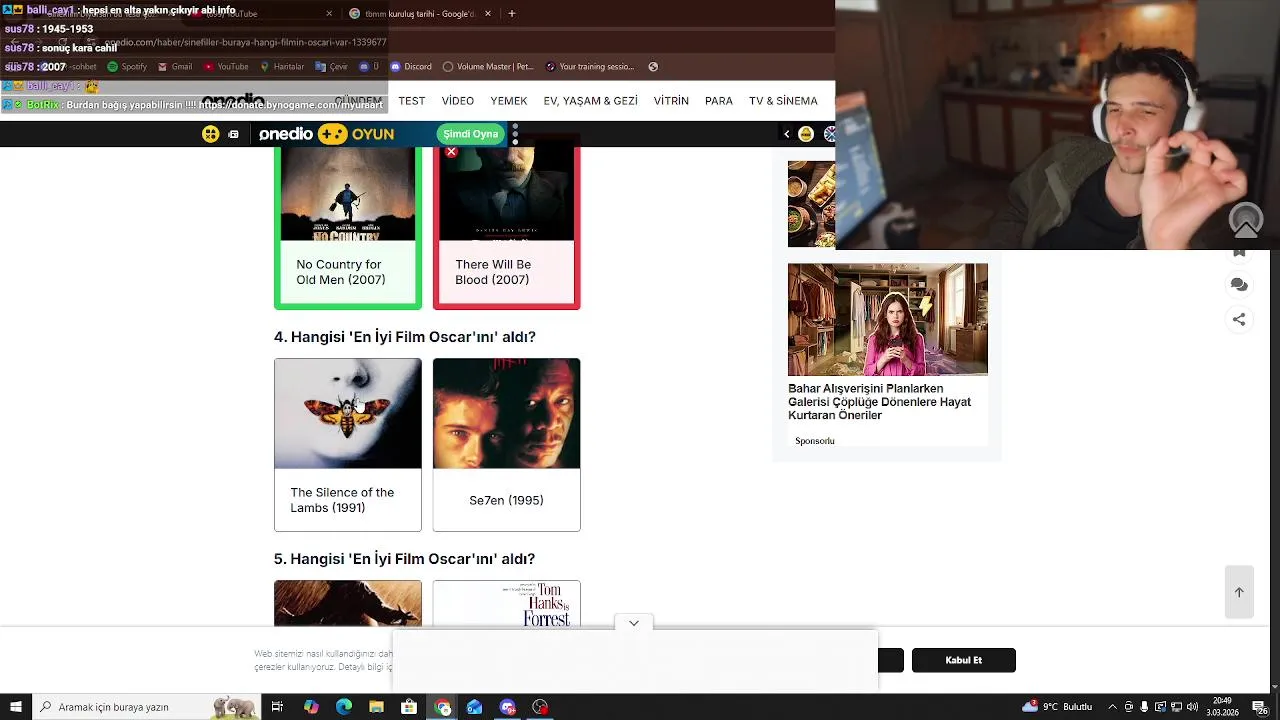Pick the Forrest Gump poster in question 5
This screenshot has height=720, width=1280.
point(506,604)
